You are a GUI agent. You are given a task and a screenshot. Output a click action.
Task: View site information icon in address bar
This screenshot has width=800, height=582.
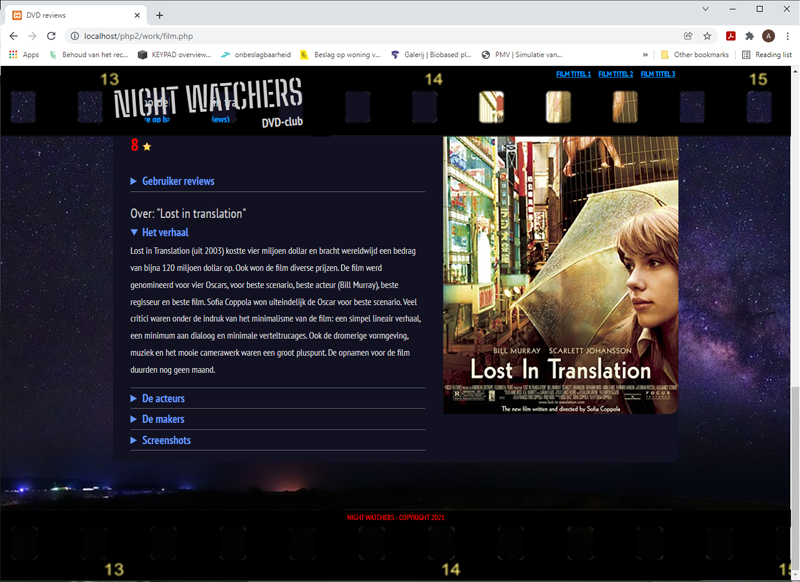coord(74,36)
